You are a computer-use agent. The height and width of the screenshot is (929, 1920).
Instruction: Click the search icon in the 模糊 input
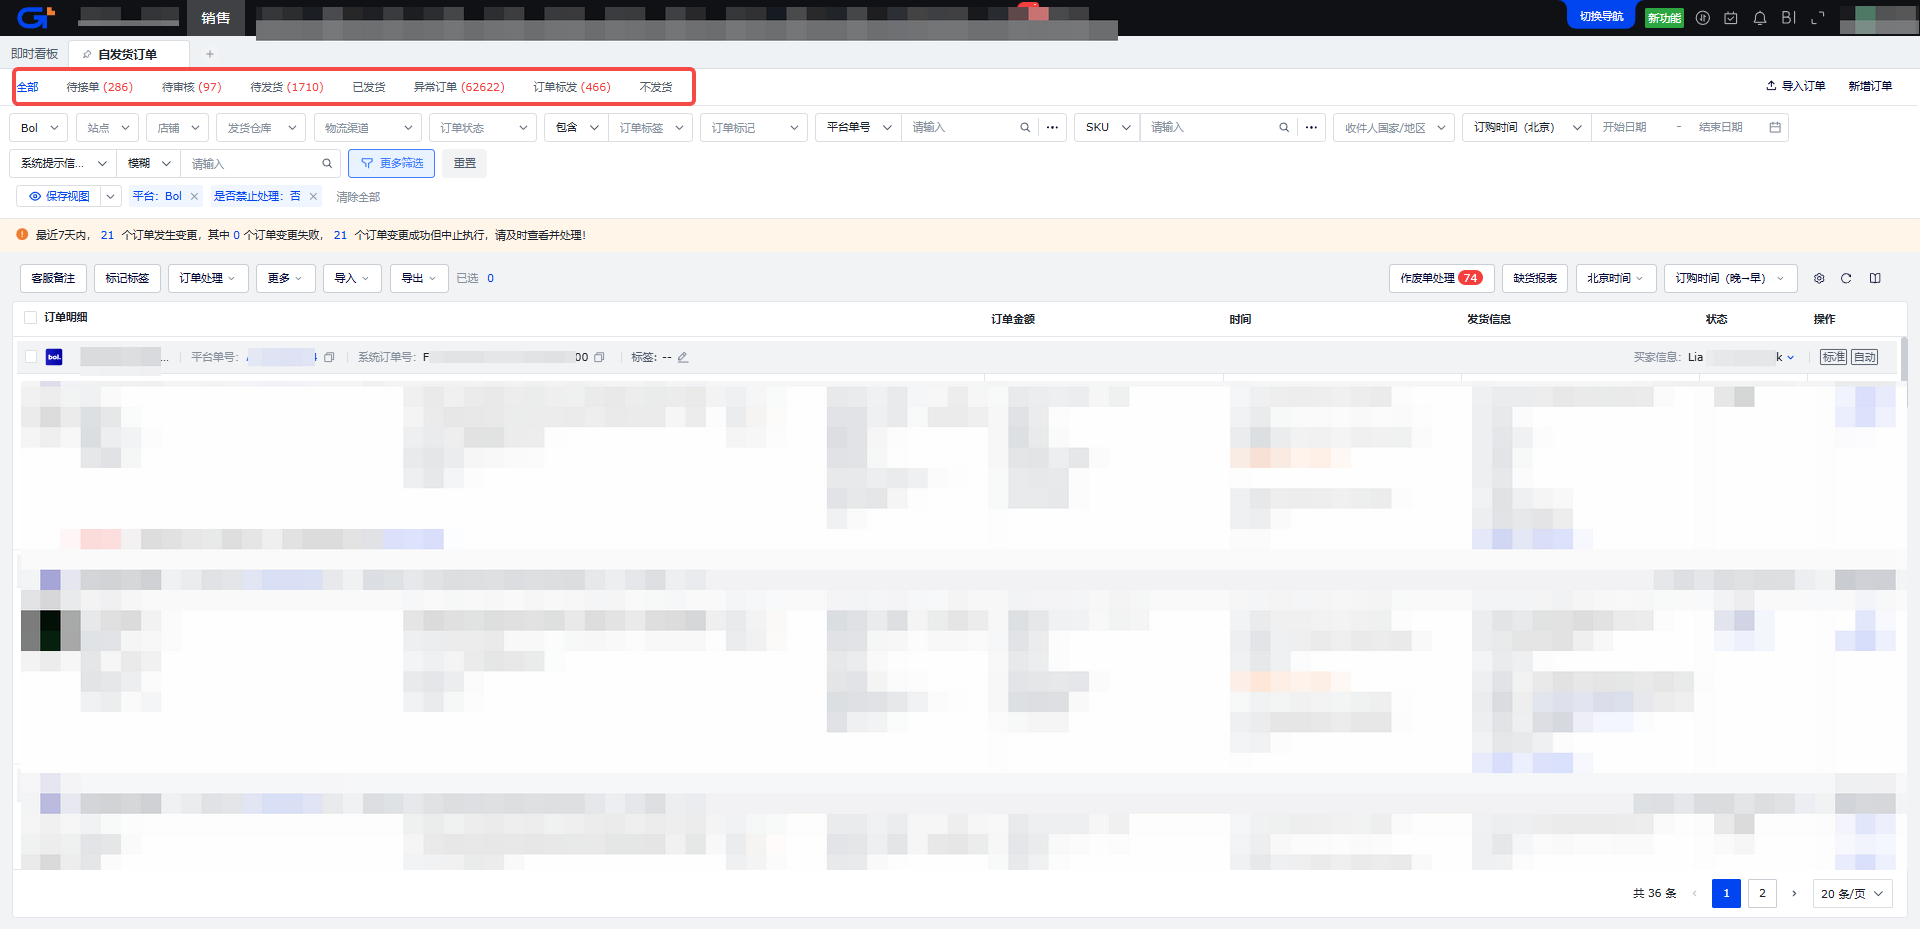tap(327, 163)
